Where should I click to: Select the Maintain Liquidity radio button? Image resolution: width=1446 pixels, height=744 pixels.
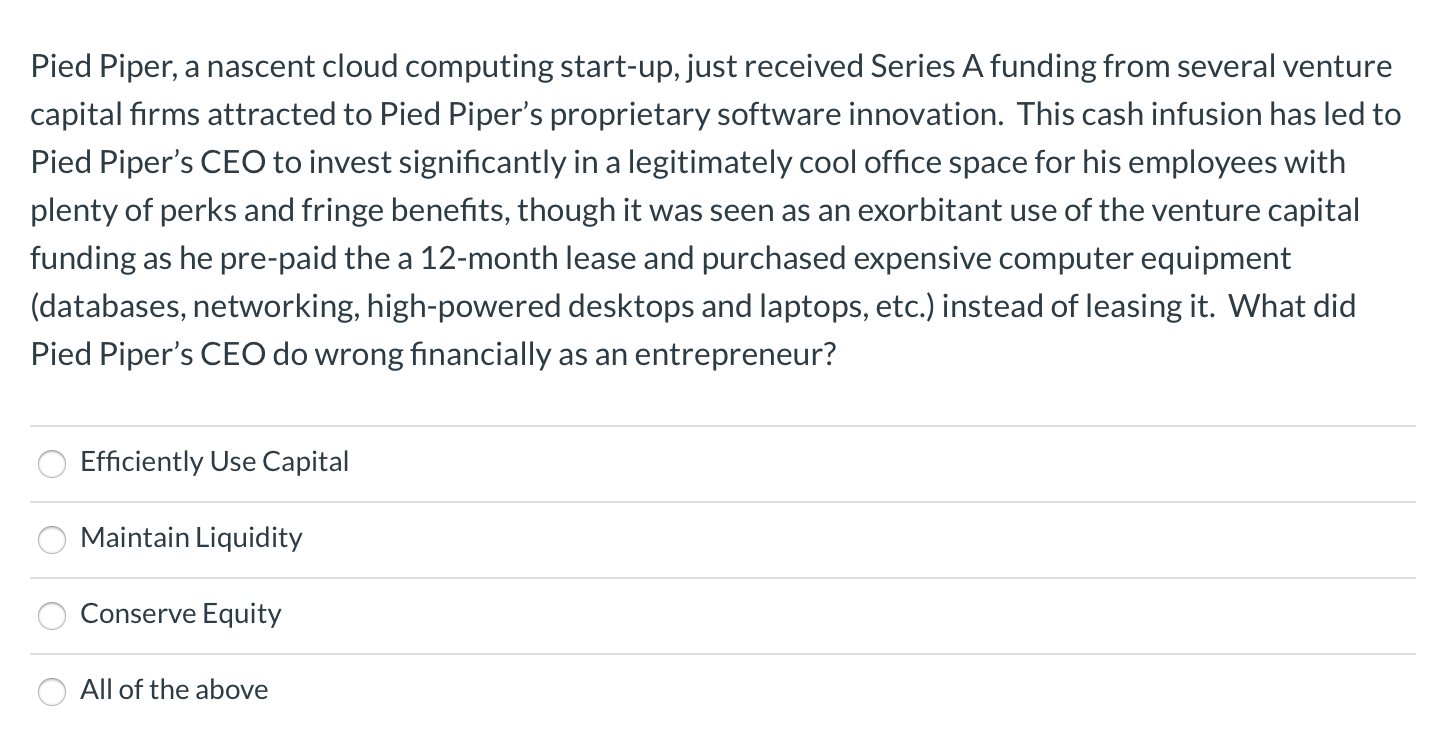(52, 540)
